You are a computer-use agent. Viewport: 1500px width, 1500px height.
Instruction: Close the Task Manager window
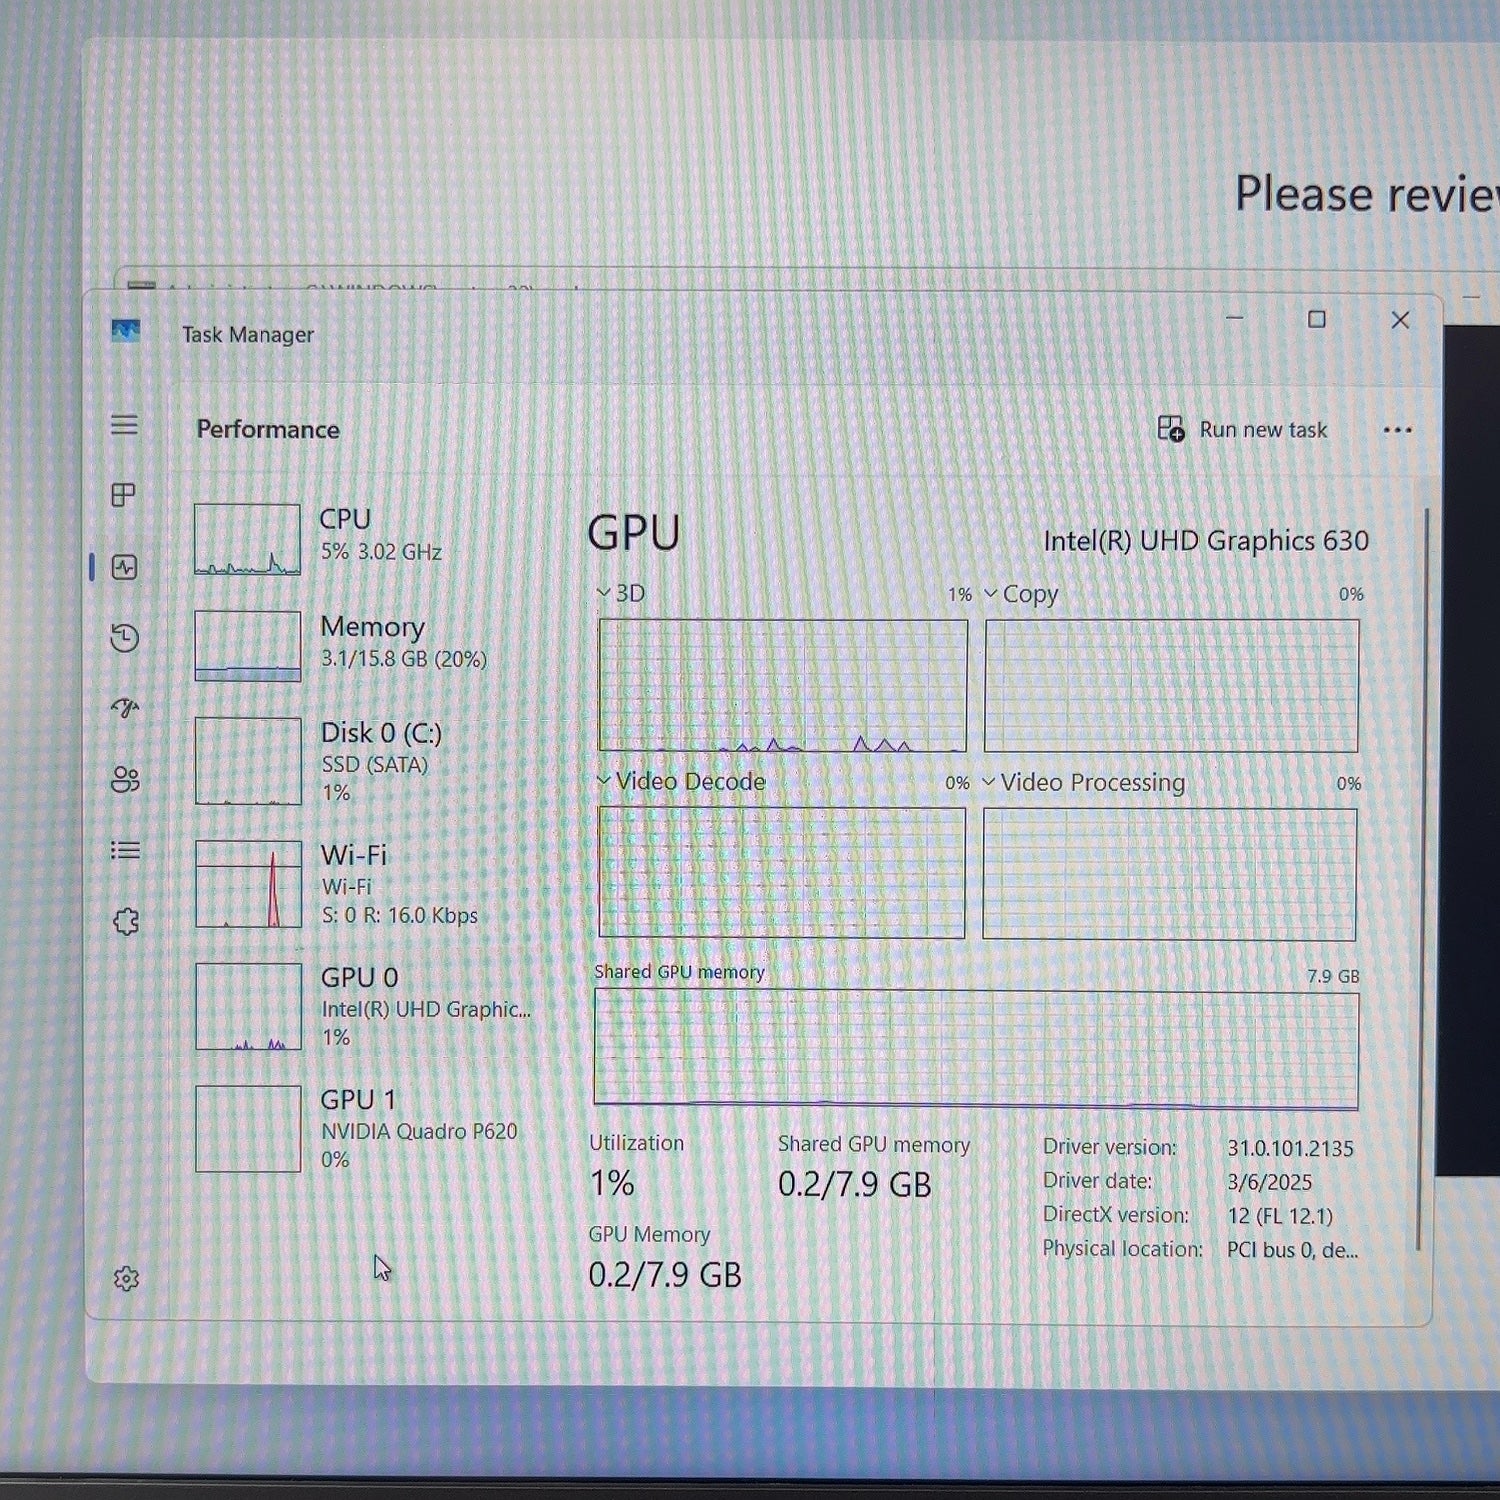1400,320
